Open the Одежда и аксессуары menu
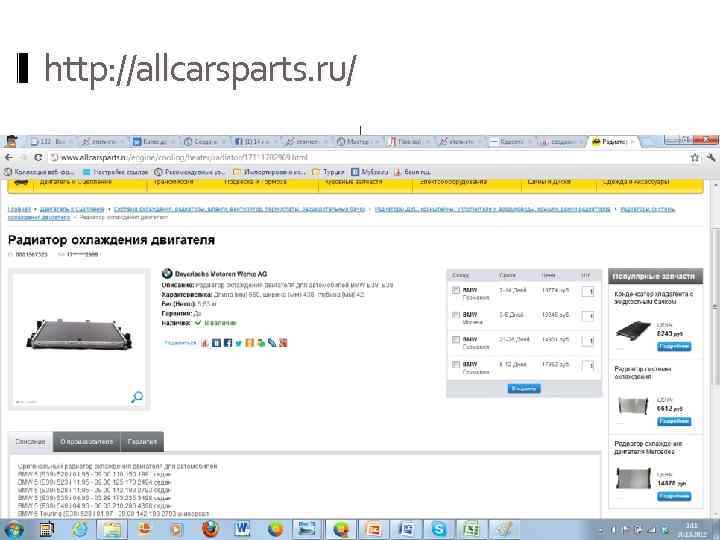720x540 pixels. 636,182
